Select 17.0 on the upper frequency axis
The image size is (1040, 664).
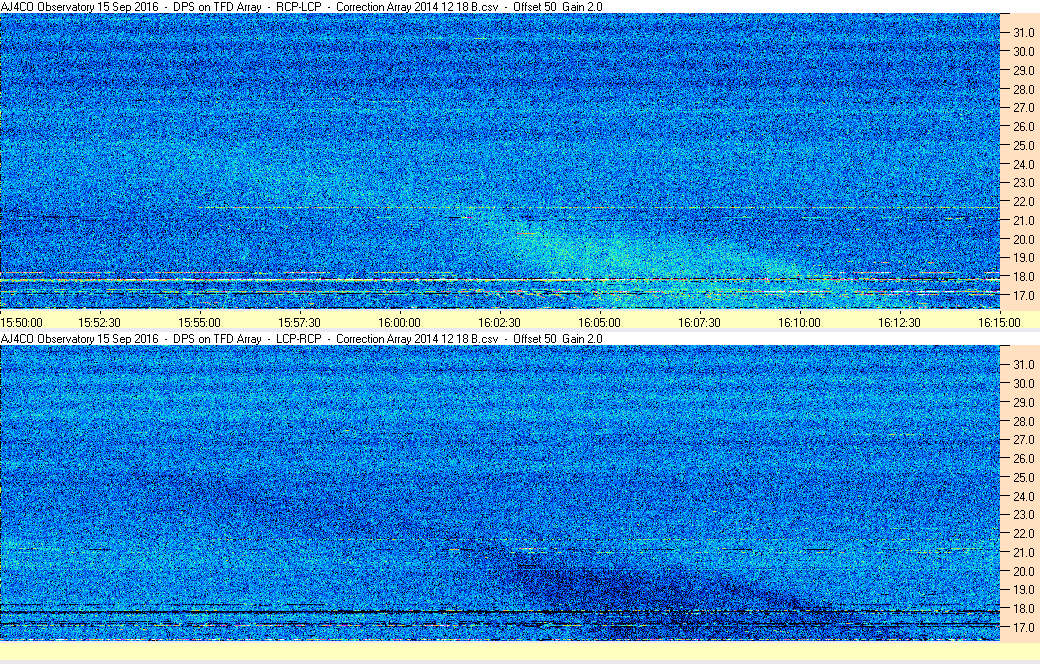pos(1023,295)
